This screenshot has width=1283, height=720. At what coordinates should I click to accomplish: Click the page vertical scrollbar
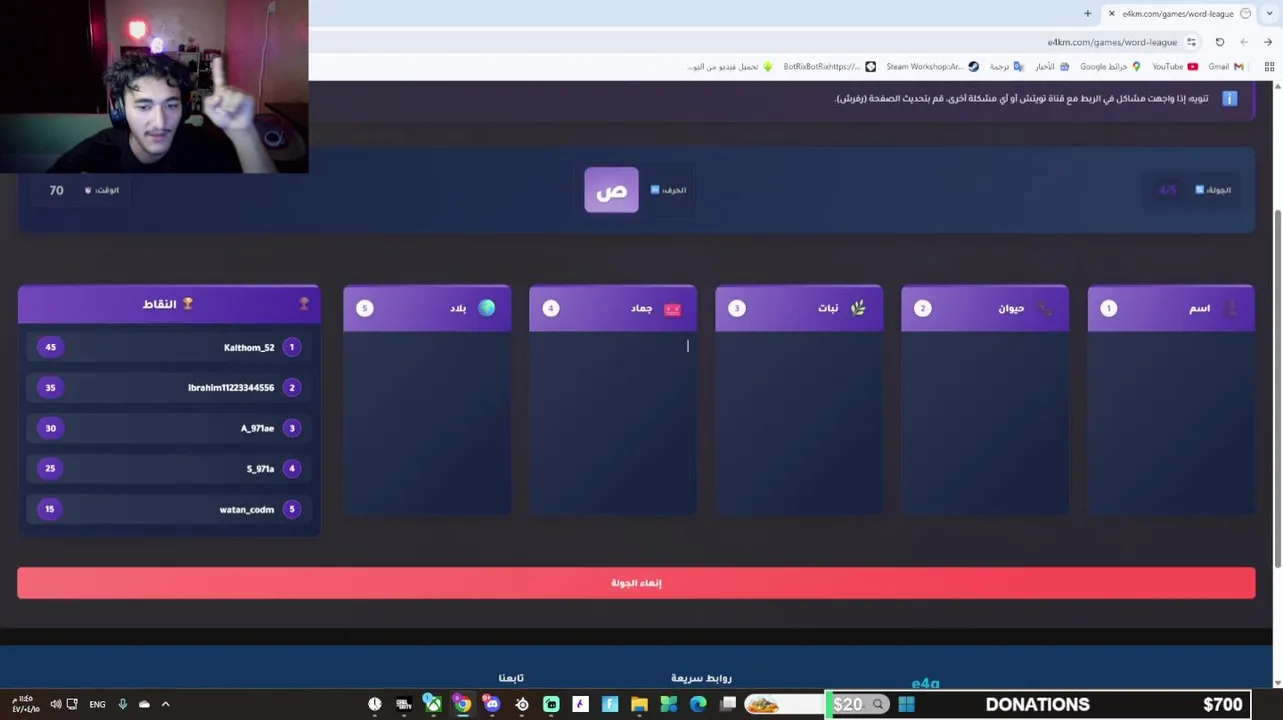coord(1277,390)
